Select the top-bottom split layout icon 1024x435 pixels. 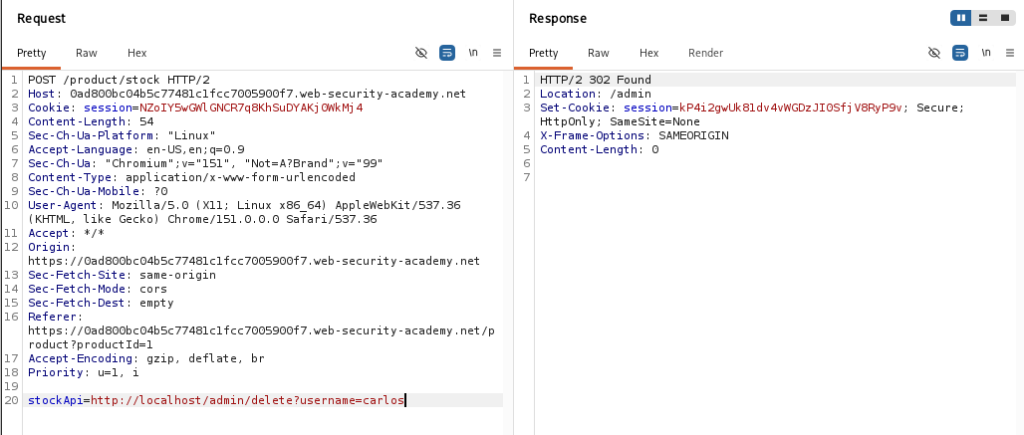pos(982,18)
